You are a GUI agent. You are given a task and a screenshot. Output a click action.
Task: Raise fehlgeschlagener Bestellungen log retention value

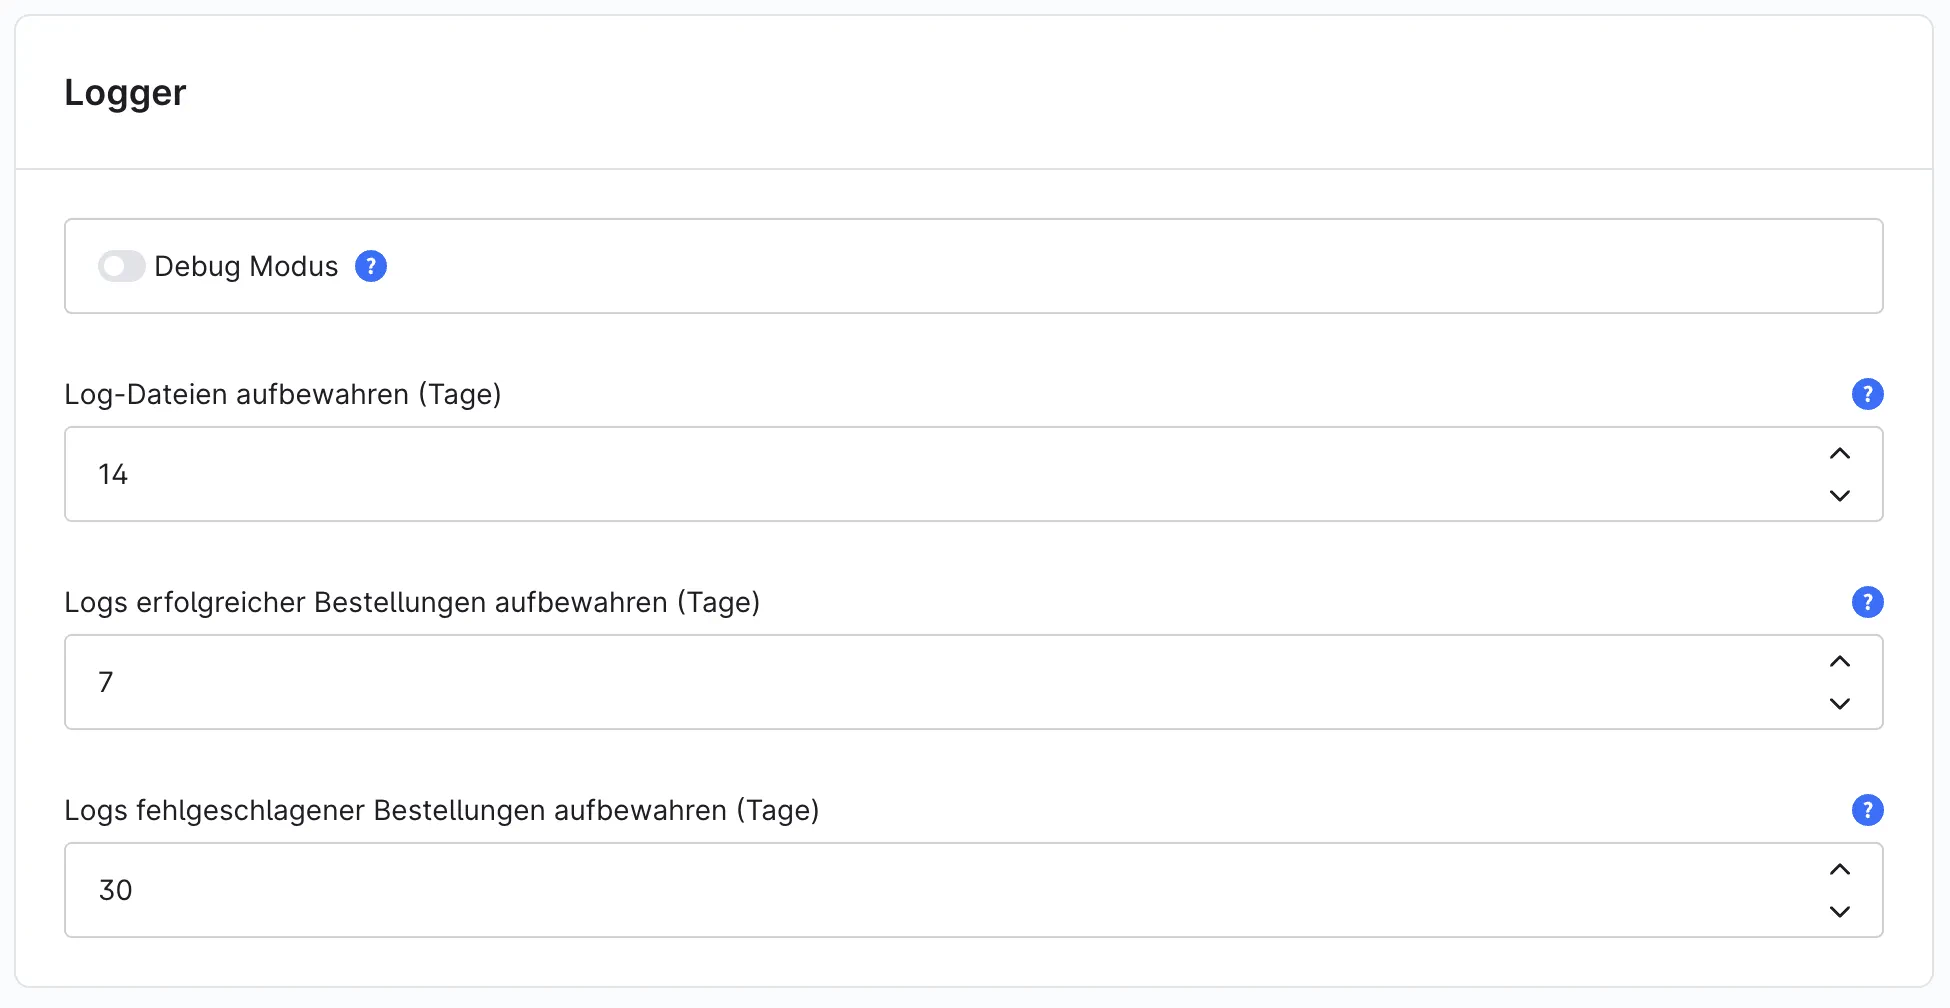pos(1839,870)
